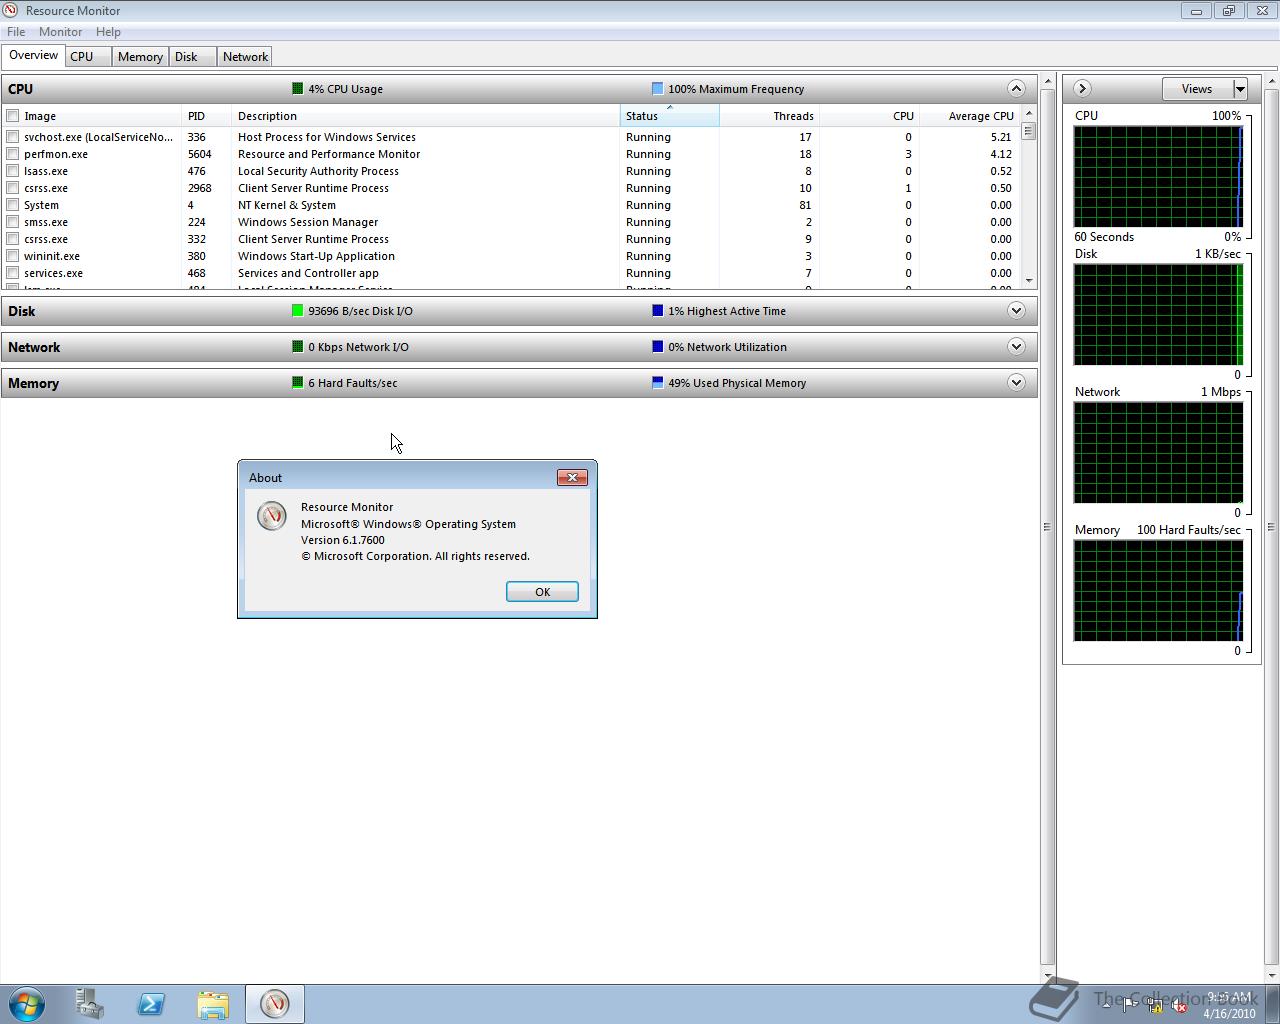
Task: Check the box for perfmon.exe
Action: click(13, 154)
